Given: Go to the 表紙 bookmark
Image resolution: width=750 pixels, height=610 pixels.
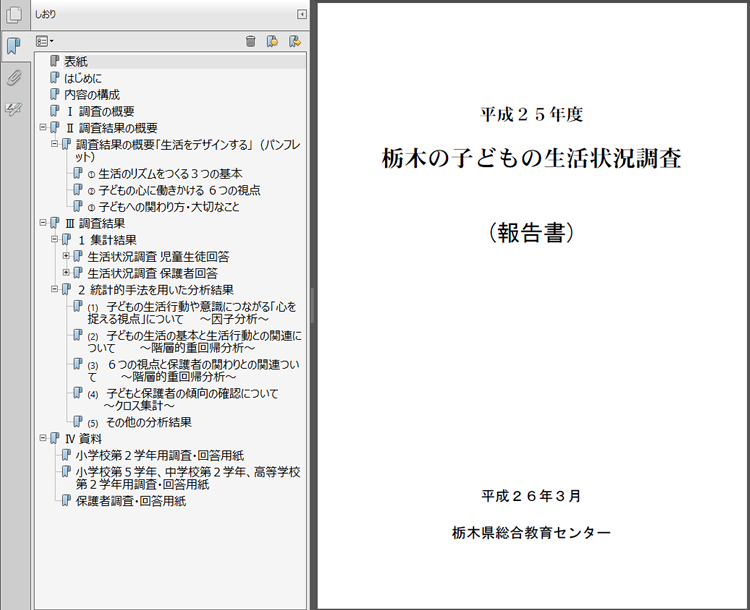Looking at the screenshot, I should click(76, 61).
